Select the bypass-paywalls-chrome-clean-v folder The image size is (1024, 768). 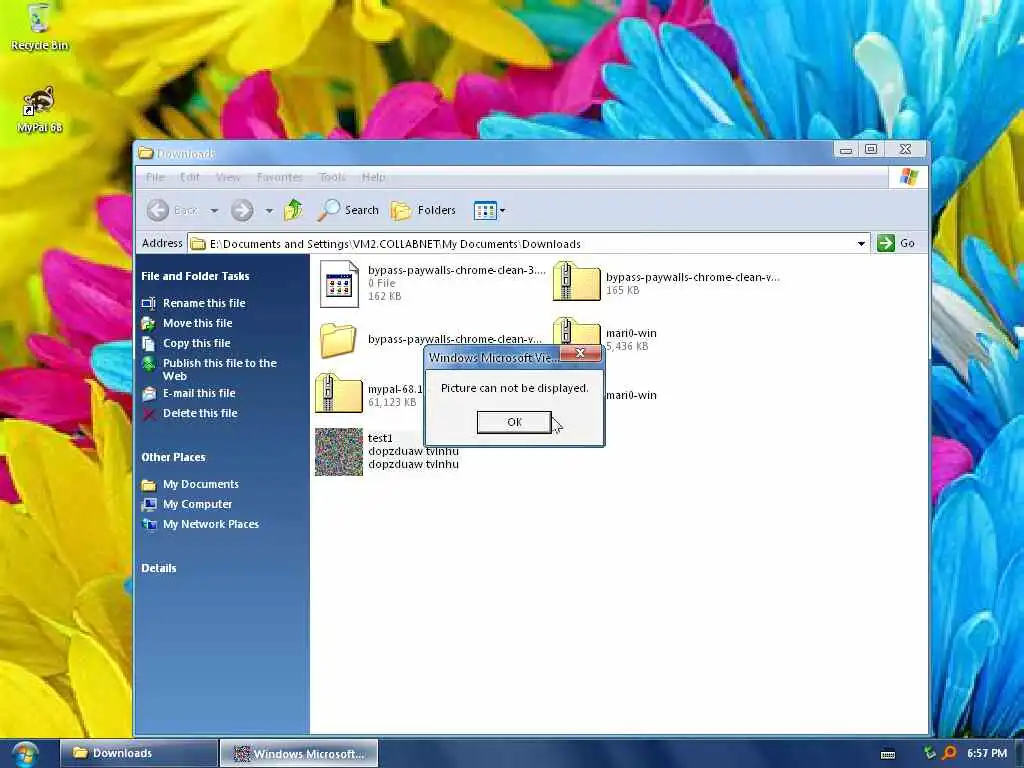click(x=430, y=340)
